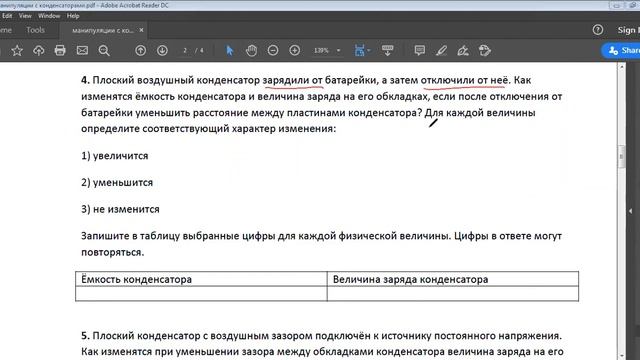Open the read mode scrolling icon
This screenshot has height=360, width=640.
click(387, 51)
